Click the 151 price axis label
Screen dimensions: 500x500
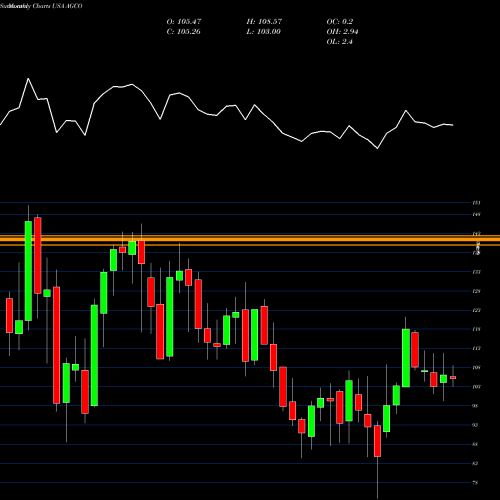click(476, 203)
